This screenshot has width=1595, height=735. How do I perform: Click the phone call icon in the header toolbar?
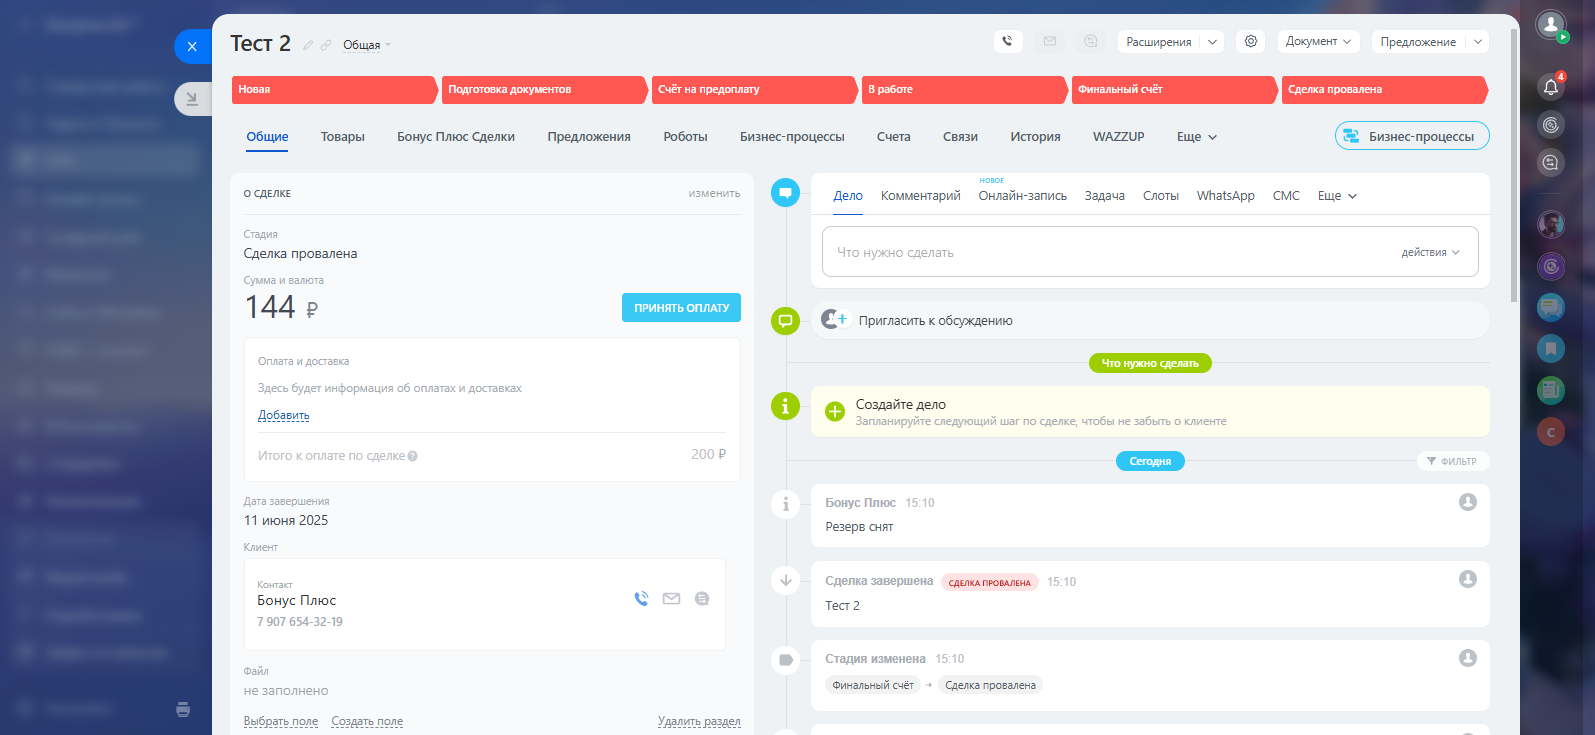coord(1007,41)
